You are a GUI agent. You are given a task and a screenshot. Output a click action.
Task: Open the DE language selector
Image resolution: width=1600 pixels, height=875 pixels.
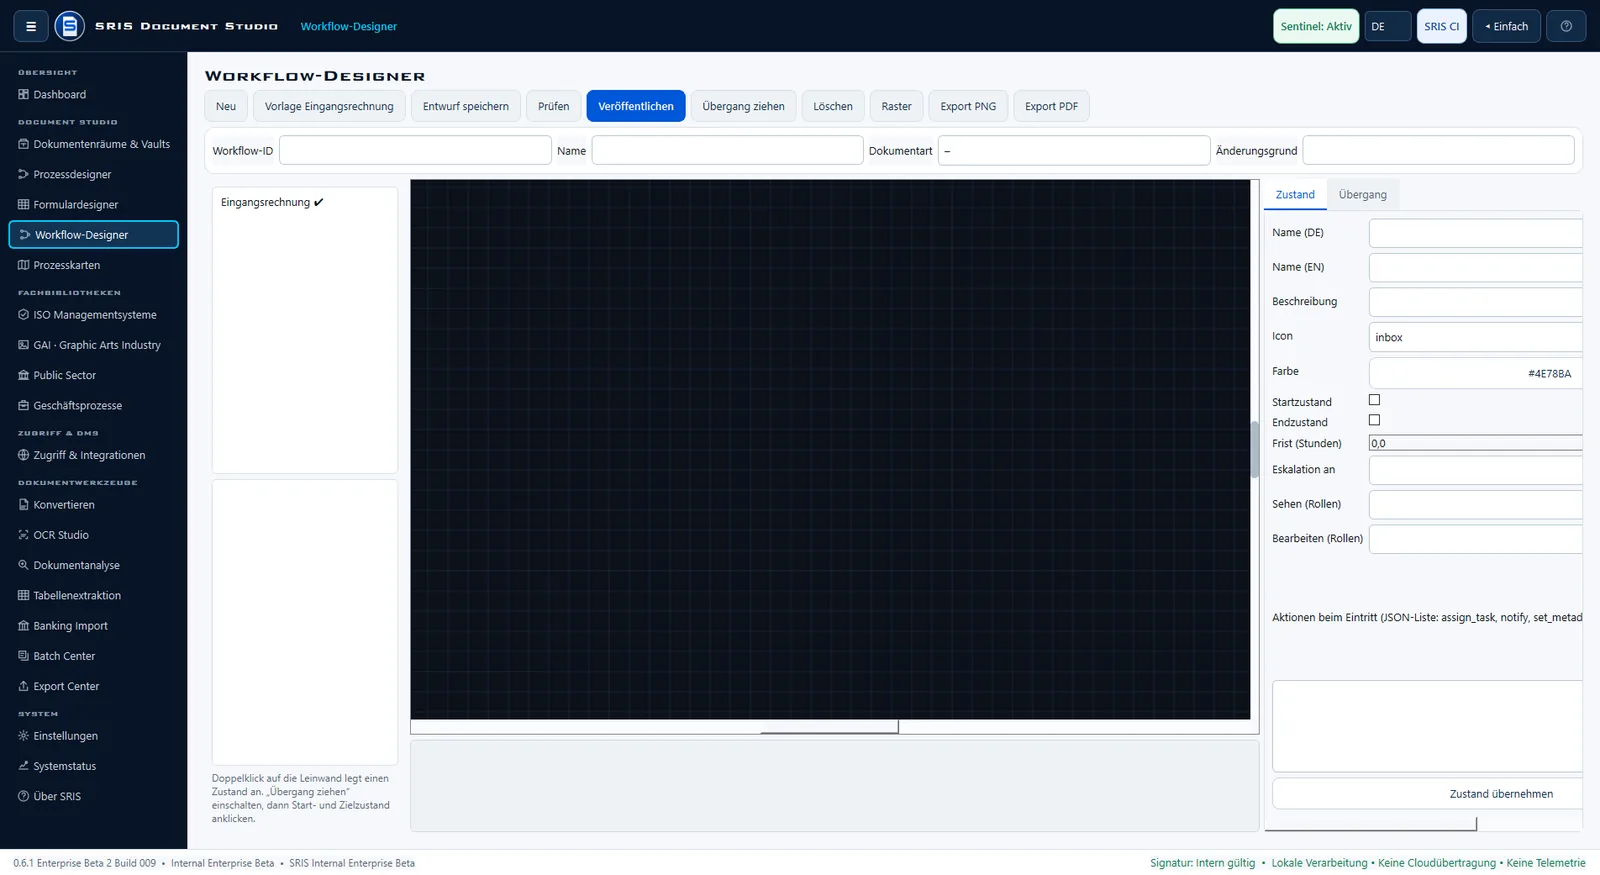[x=1387, y=26]
